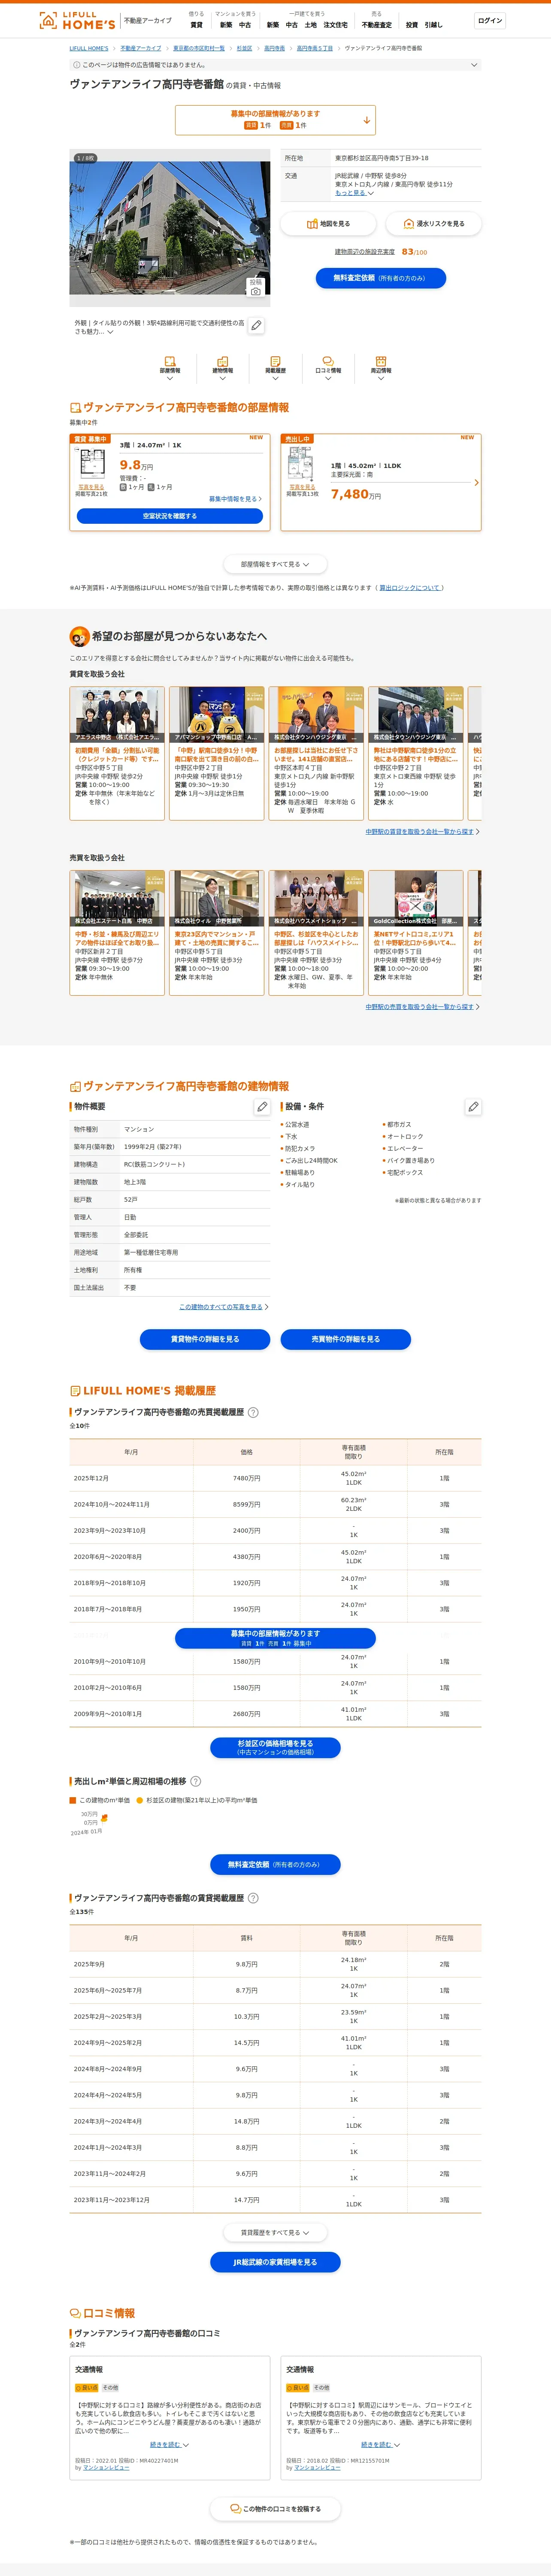
Task: Click 賃貸物件の詳細を見る button
Action: (205, 1339)
